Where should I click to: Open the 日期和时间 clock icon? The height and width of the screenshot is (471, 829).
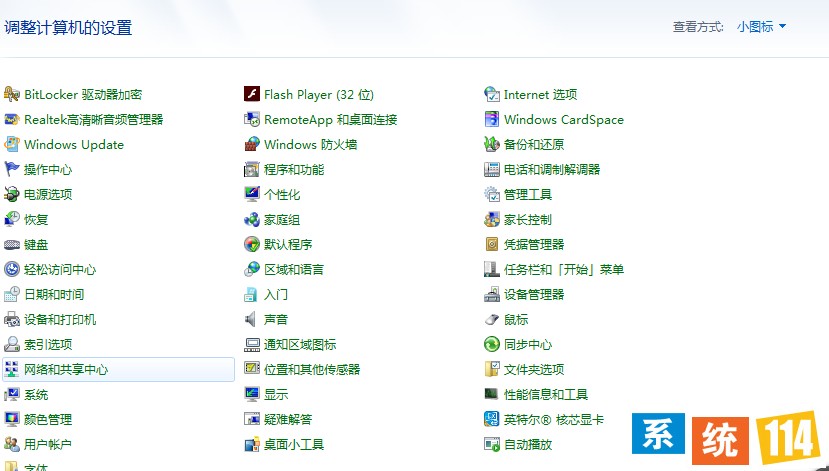pyautogui.click(x=12, y=294)
